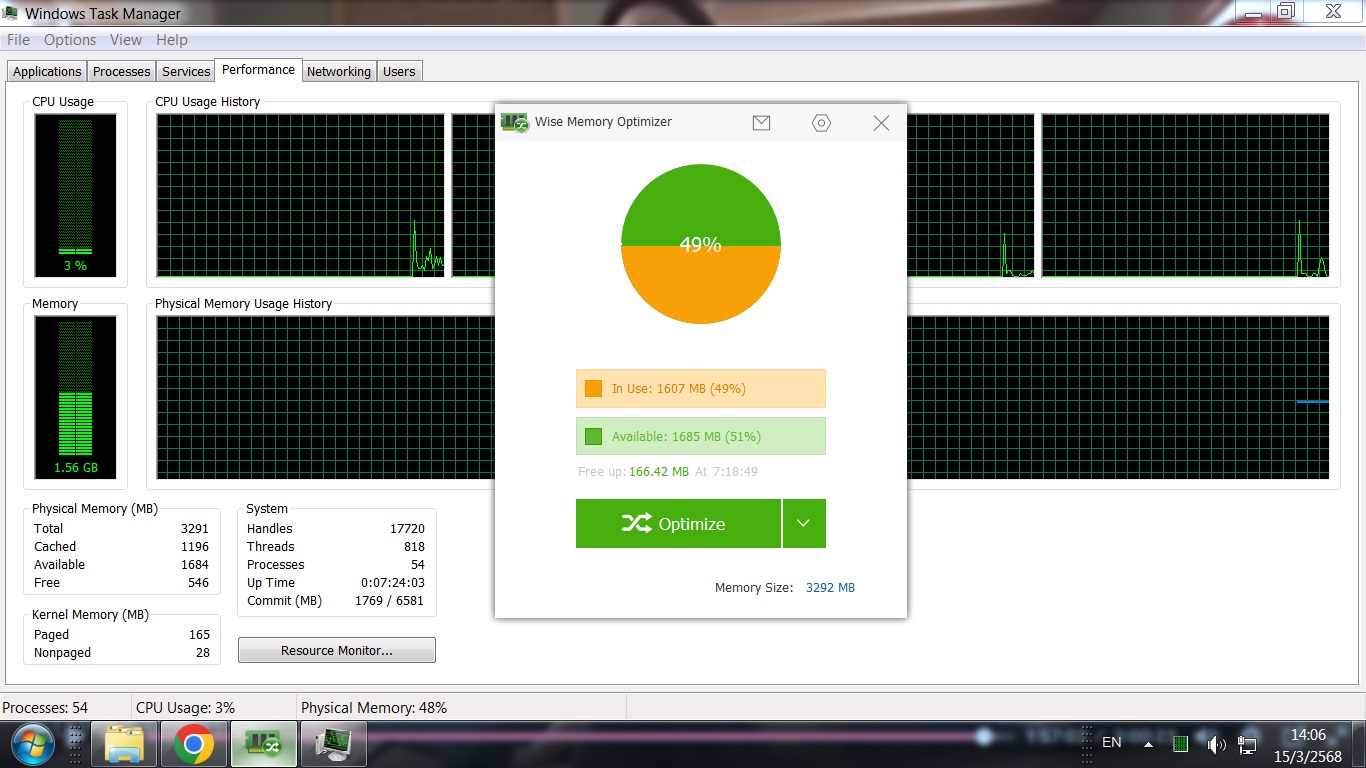
Task: Click the Memory Size 3292 MB value
Action: tap(830, 588)
